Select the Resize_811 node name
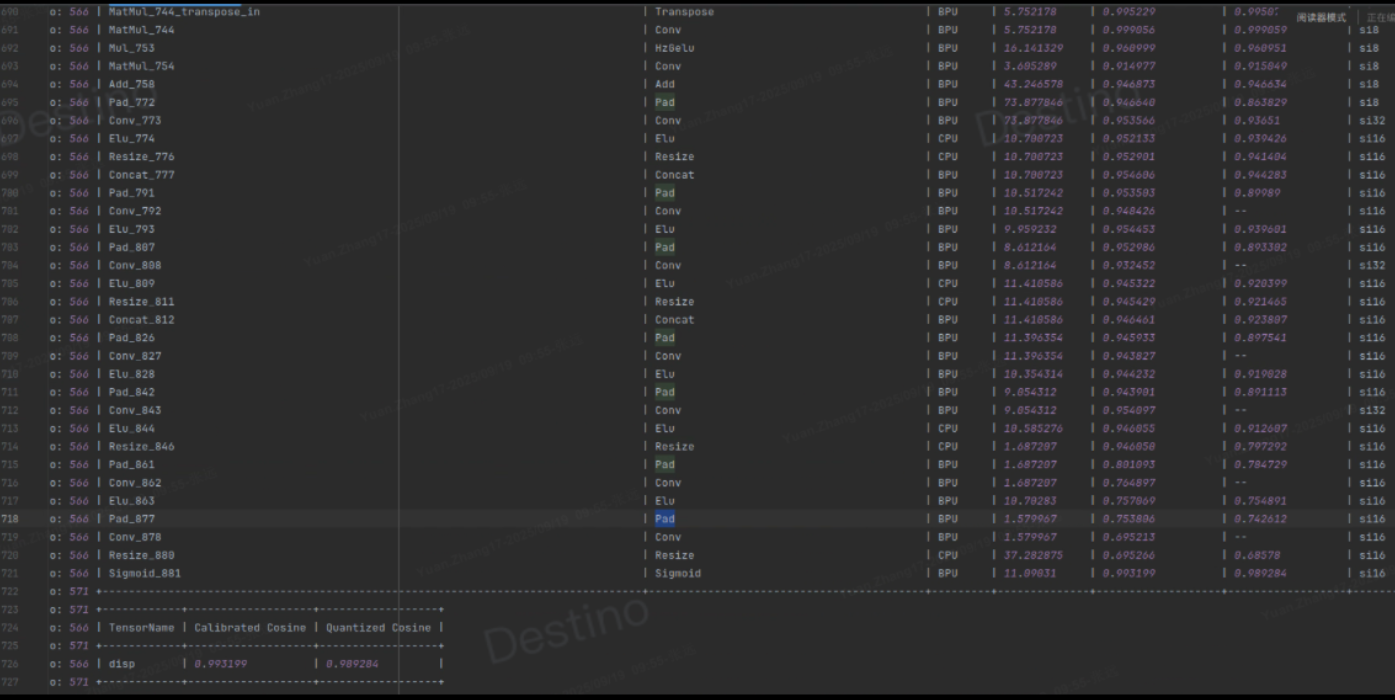Image resolution: width=1395 pixels, height=700 pixels. tap(141, 301)
